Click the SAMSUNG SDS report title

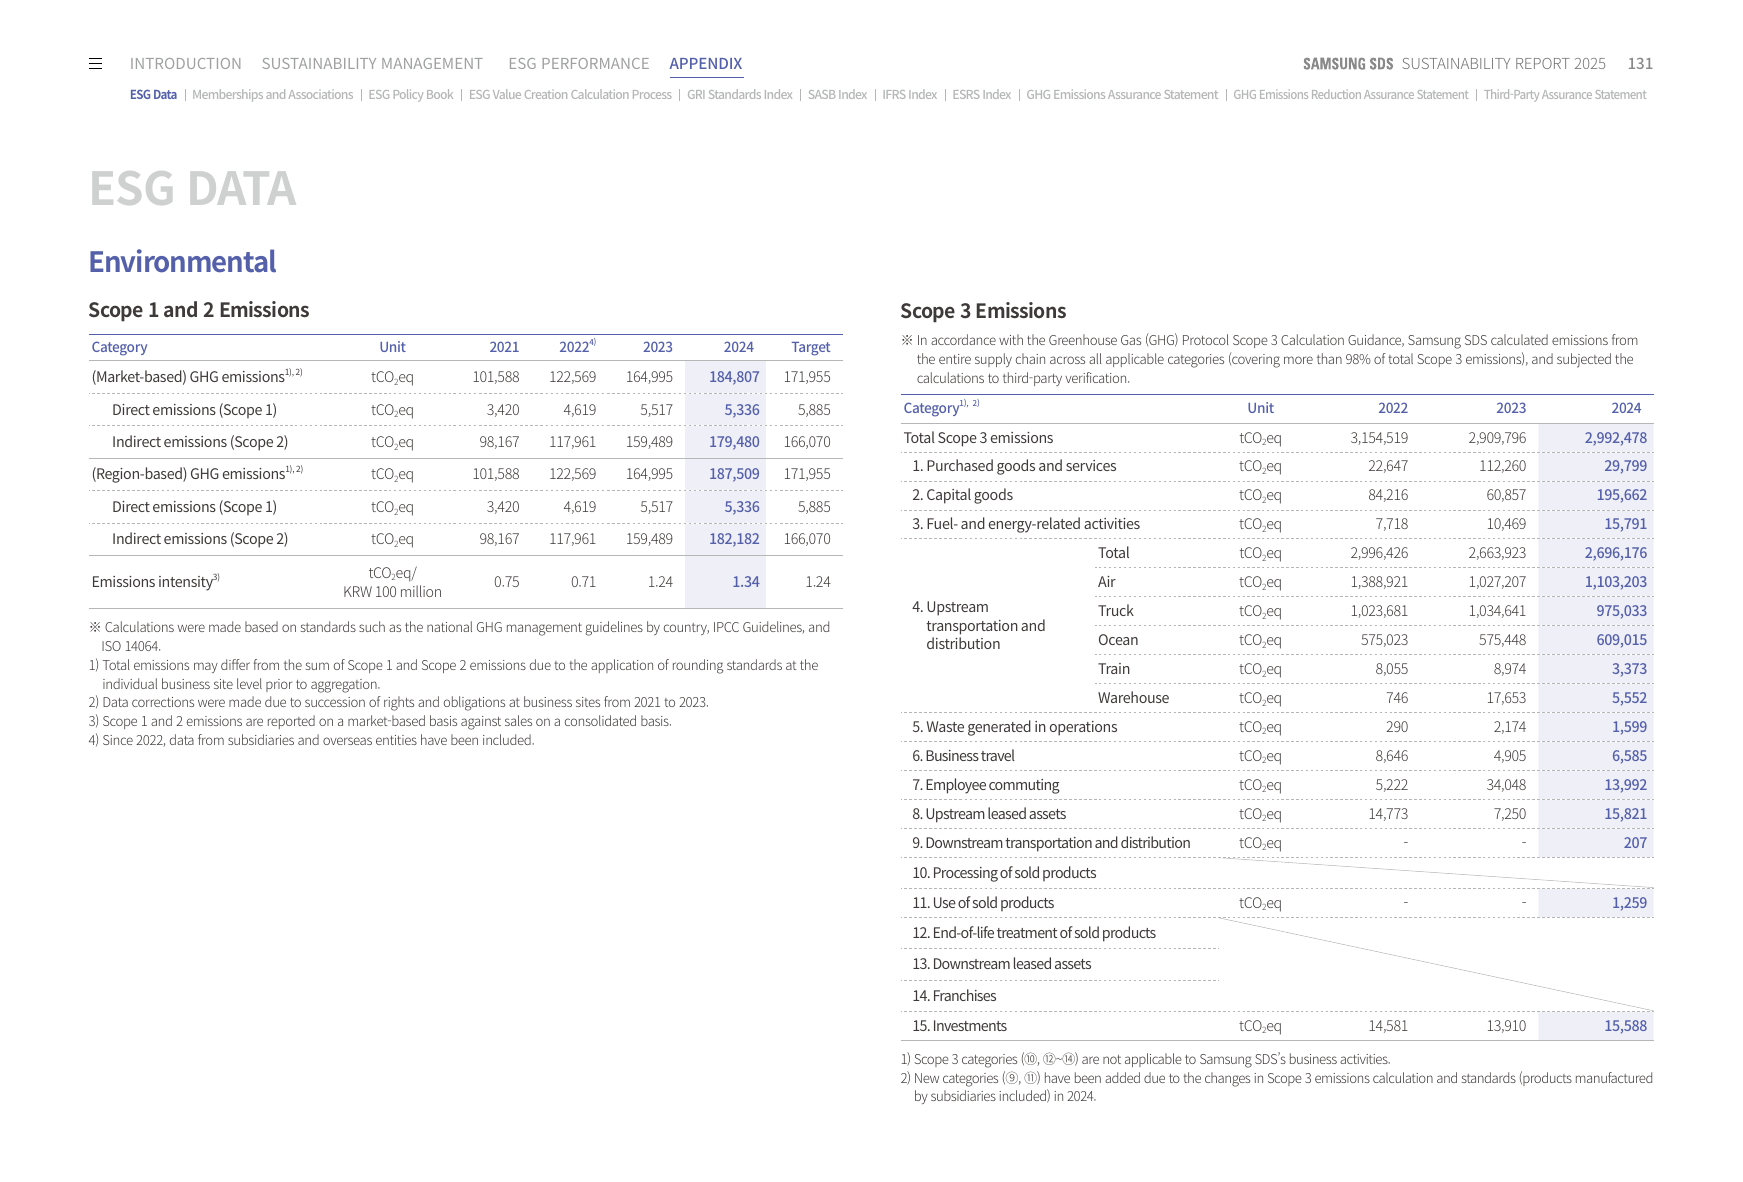1454,64
